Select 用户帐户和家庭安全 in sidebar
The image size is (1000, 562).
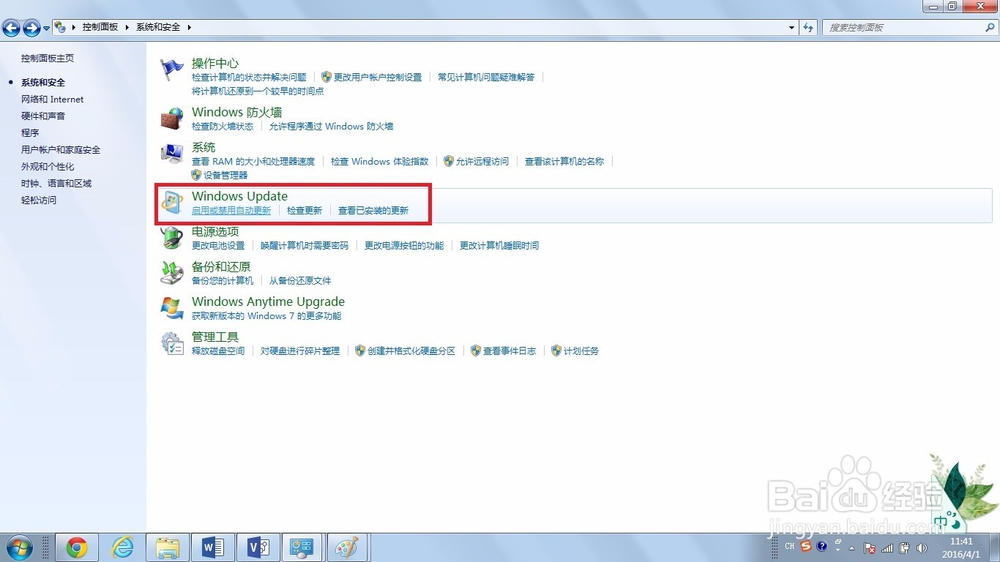tap(61, 150)
